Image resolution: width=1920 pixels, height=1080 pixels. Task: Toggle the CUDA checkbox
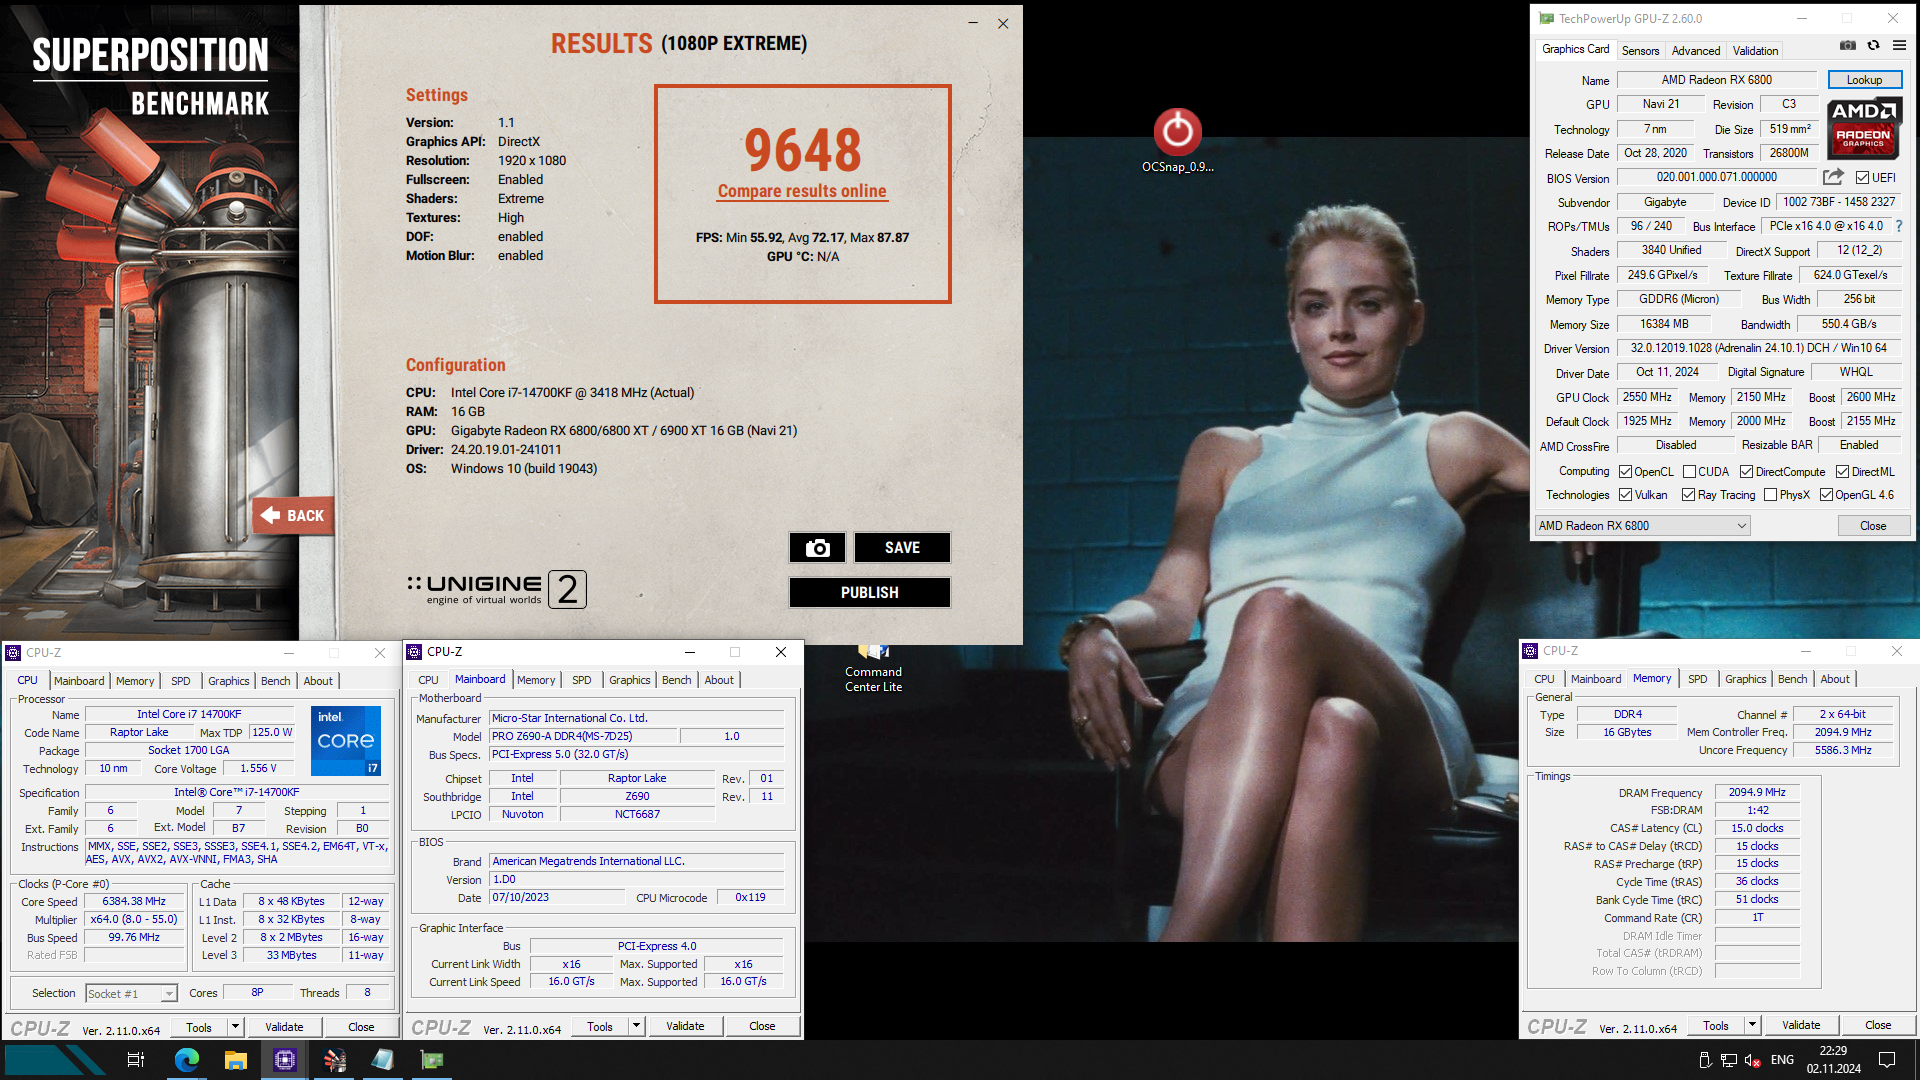(x=1689, y=472)
